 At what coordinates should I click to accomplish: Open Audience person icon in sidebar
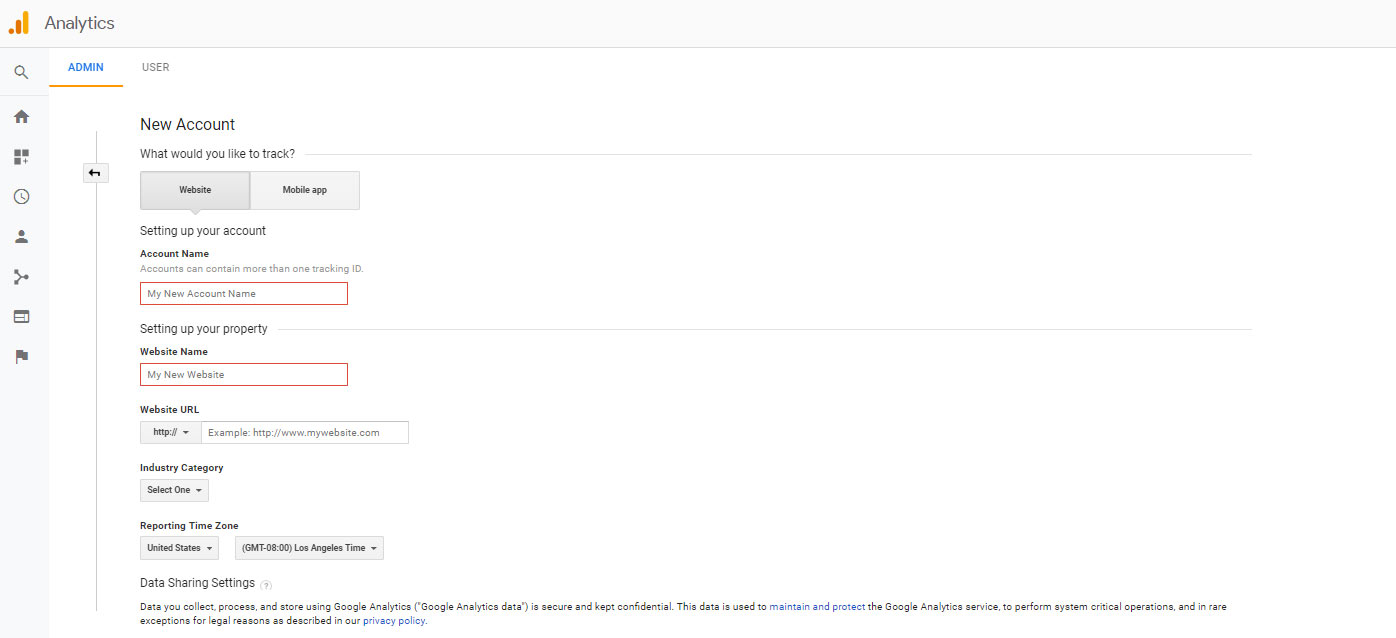(x=21, y=236)
